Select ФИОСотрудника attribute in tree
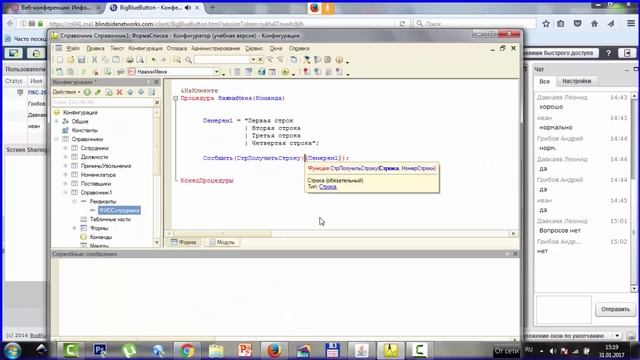This screenshot has height=360, width=640. point(119,210)
